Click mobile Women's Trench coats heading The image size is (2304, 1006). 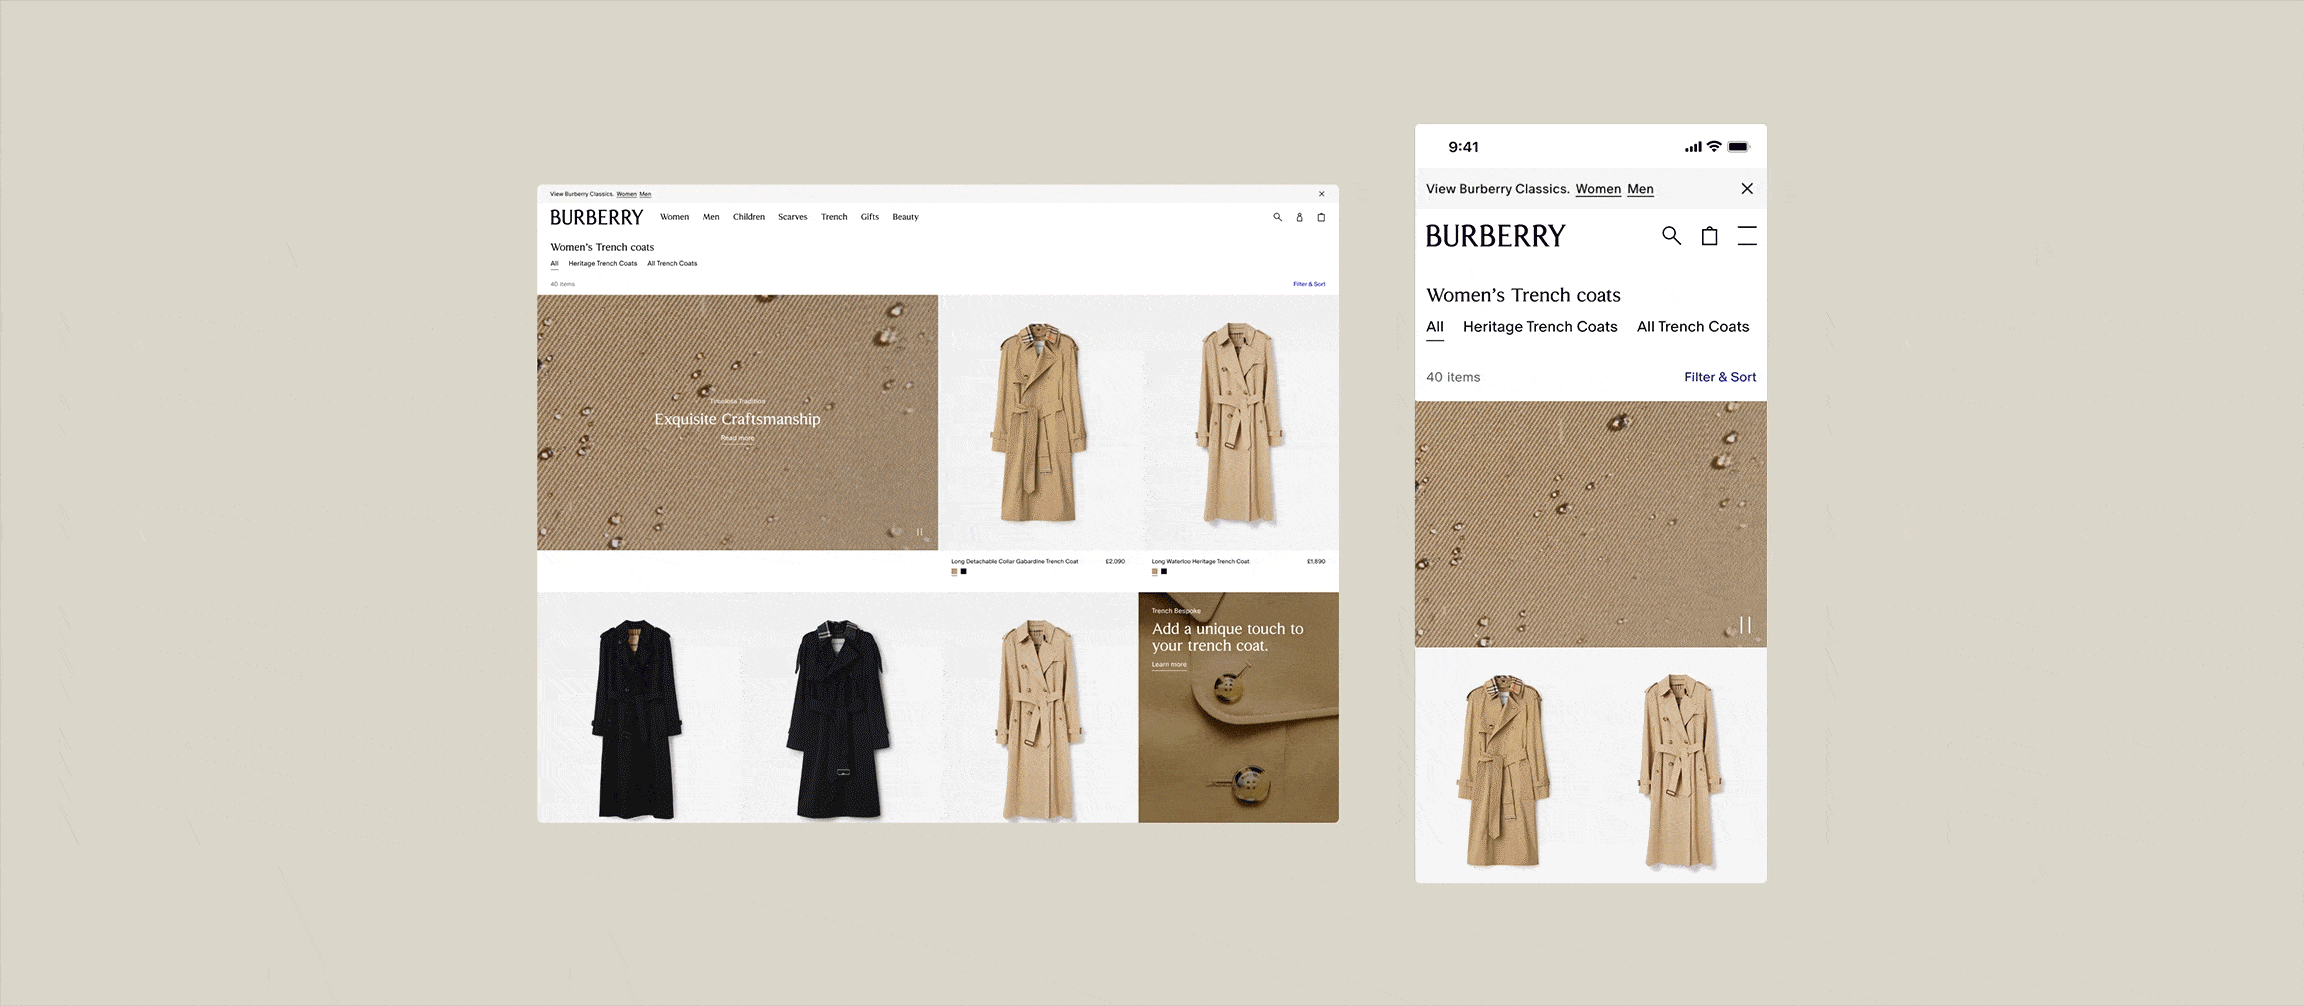(1523, 295)
